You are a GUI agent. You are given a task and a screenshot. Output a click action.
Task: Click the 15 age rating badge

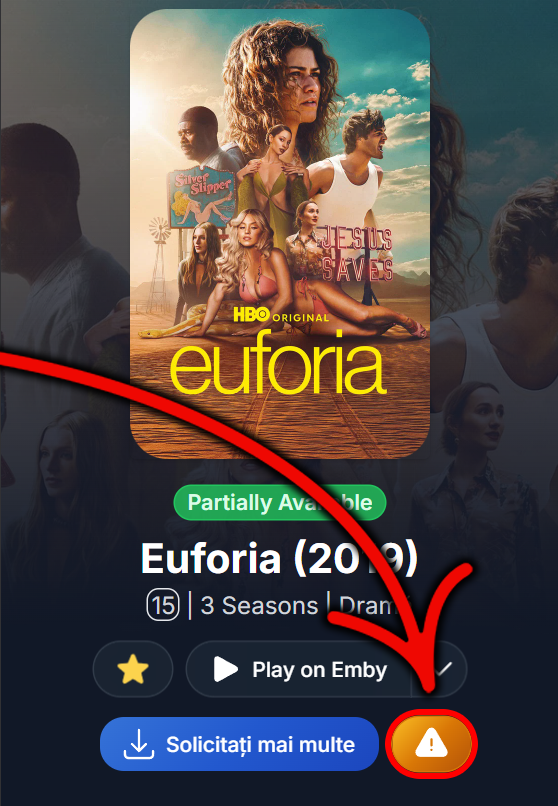tap(163, 606)
